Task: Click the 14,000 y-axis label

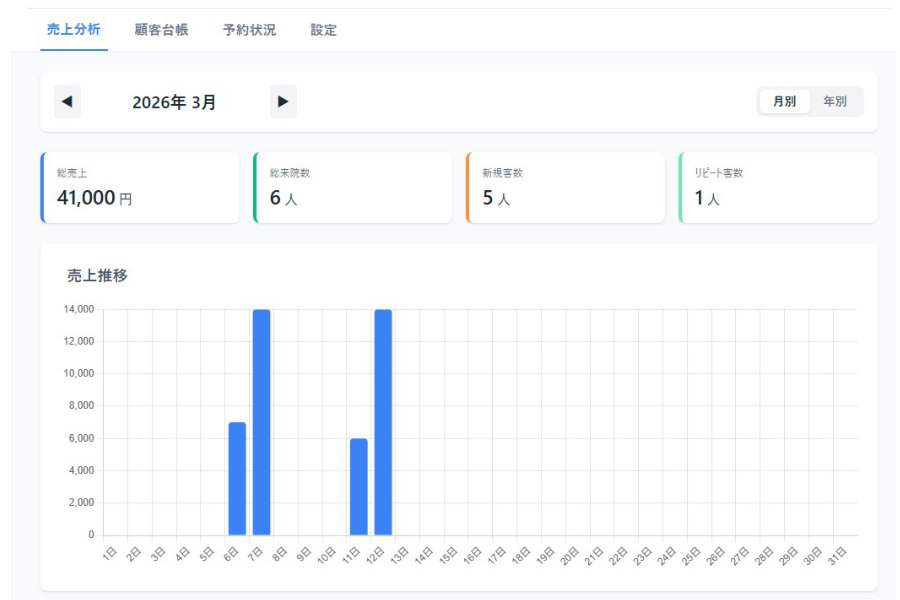Action: click(x=78, y=309)
